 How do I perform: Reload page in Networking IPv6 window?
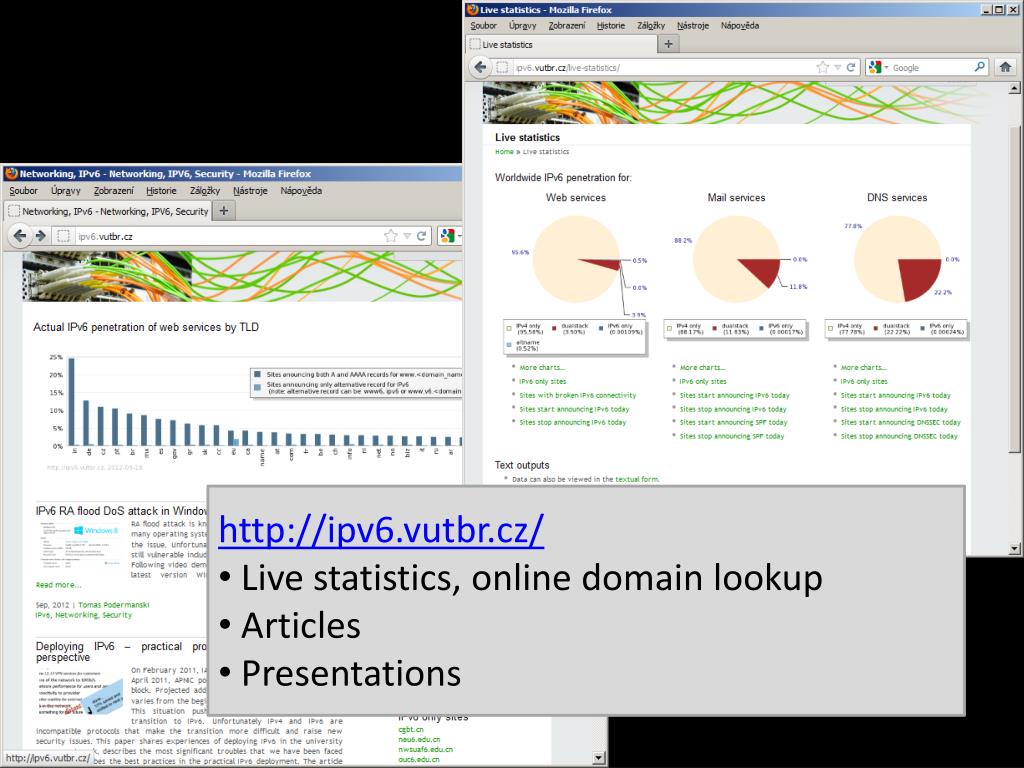(421, 236)
